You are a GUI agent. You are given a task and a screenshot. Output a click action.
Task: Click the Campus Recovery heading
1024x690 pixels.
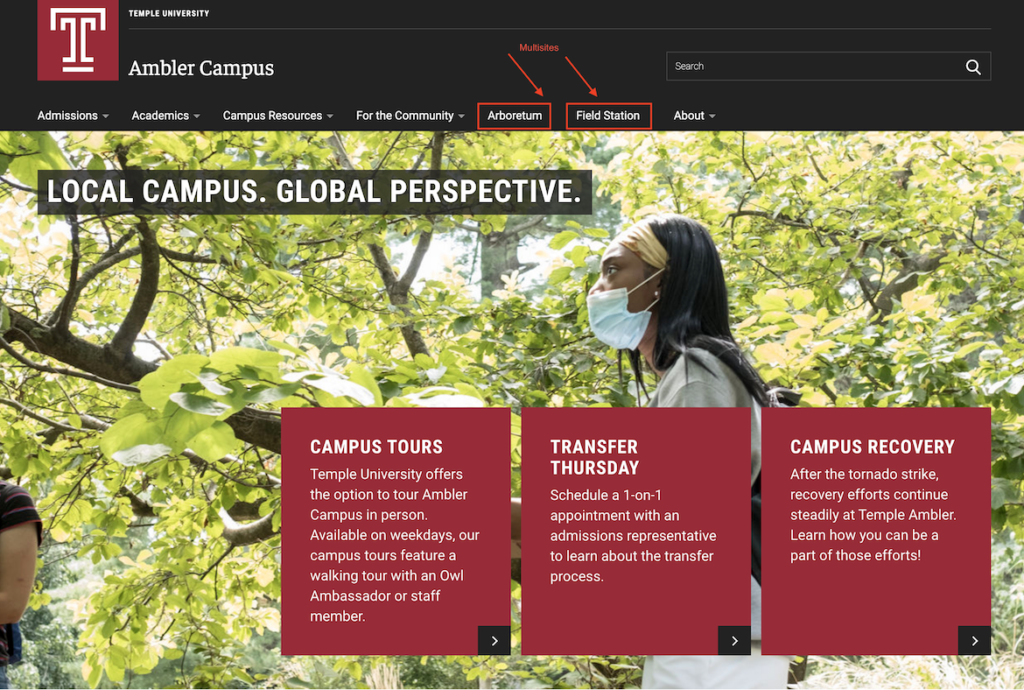pyautogui.click(x=872, y=447)
